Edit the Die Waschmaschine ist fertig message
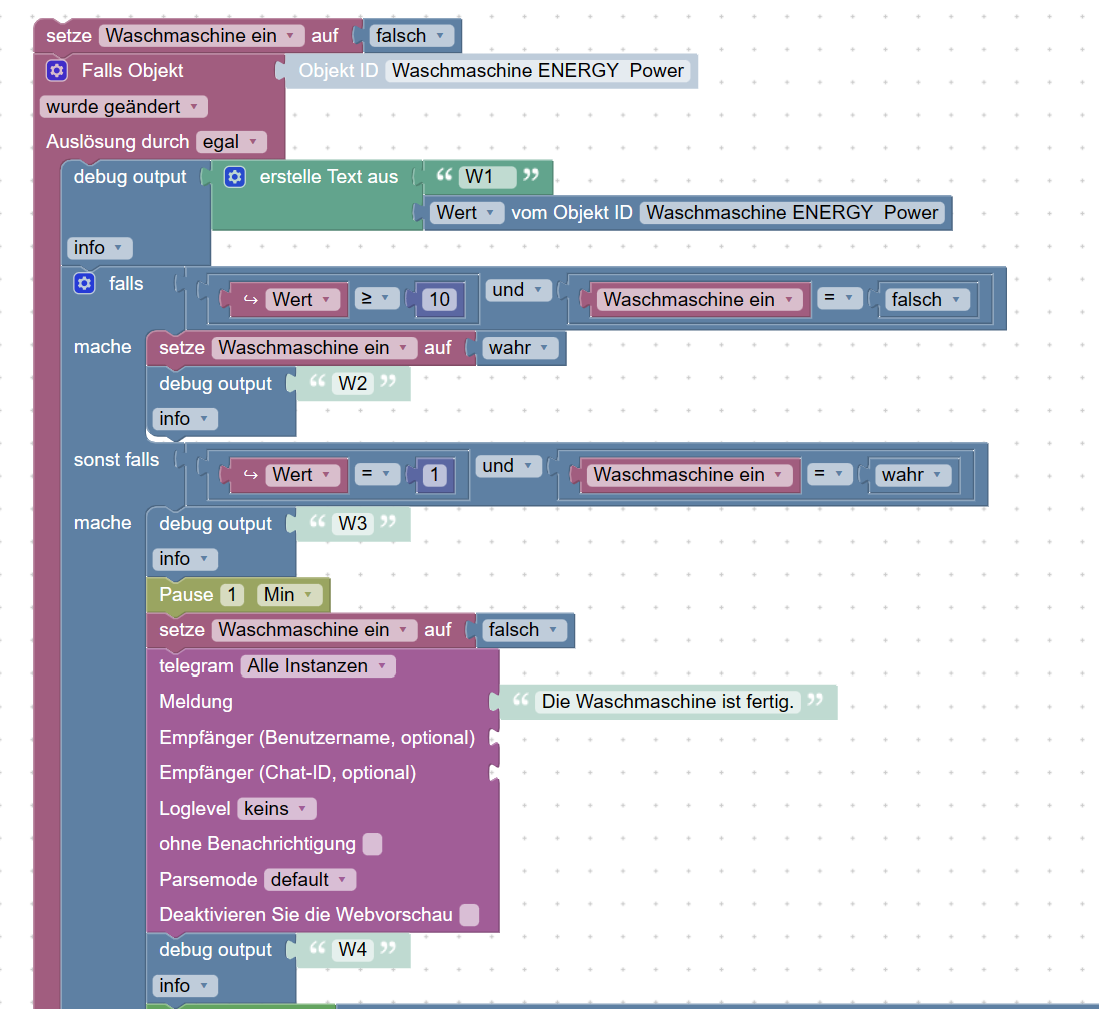The height and width of the screenshot is (1009, 1099). point(666,702)
